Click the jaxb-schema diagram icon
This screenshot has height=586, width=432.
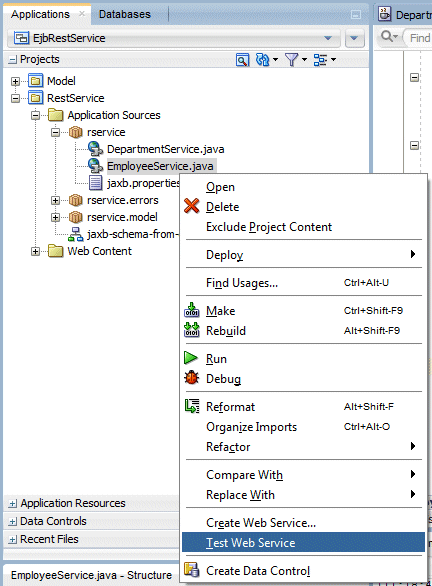pos(76,234)
